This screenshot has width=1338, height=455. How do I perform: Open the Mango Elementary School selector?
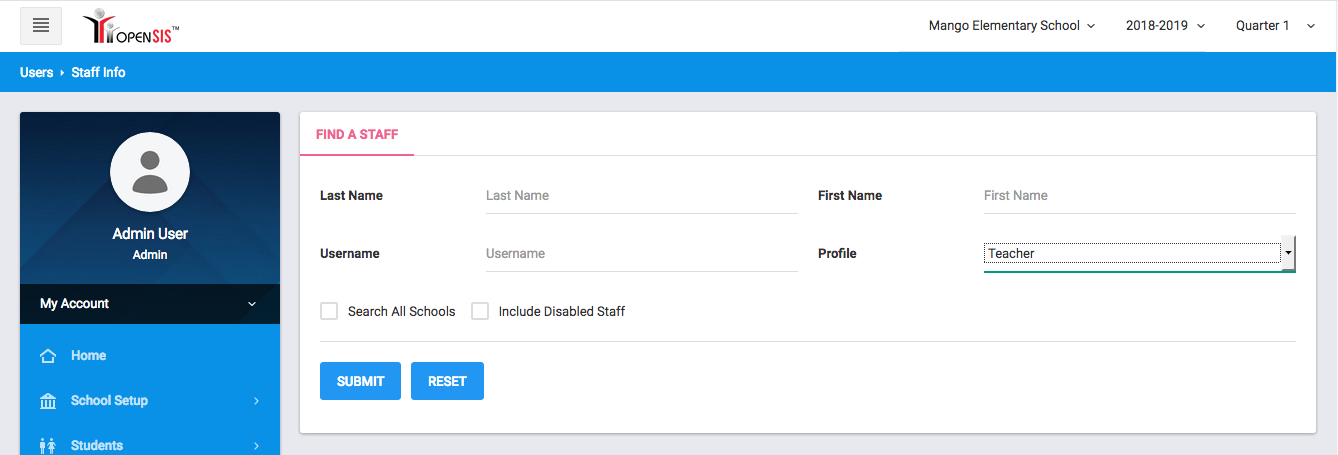1011,26
